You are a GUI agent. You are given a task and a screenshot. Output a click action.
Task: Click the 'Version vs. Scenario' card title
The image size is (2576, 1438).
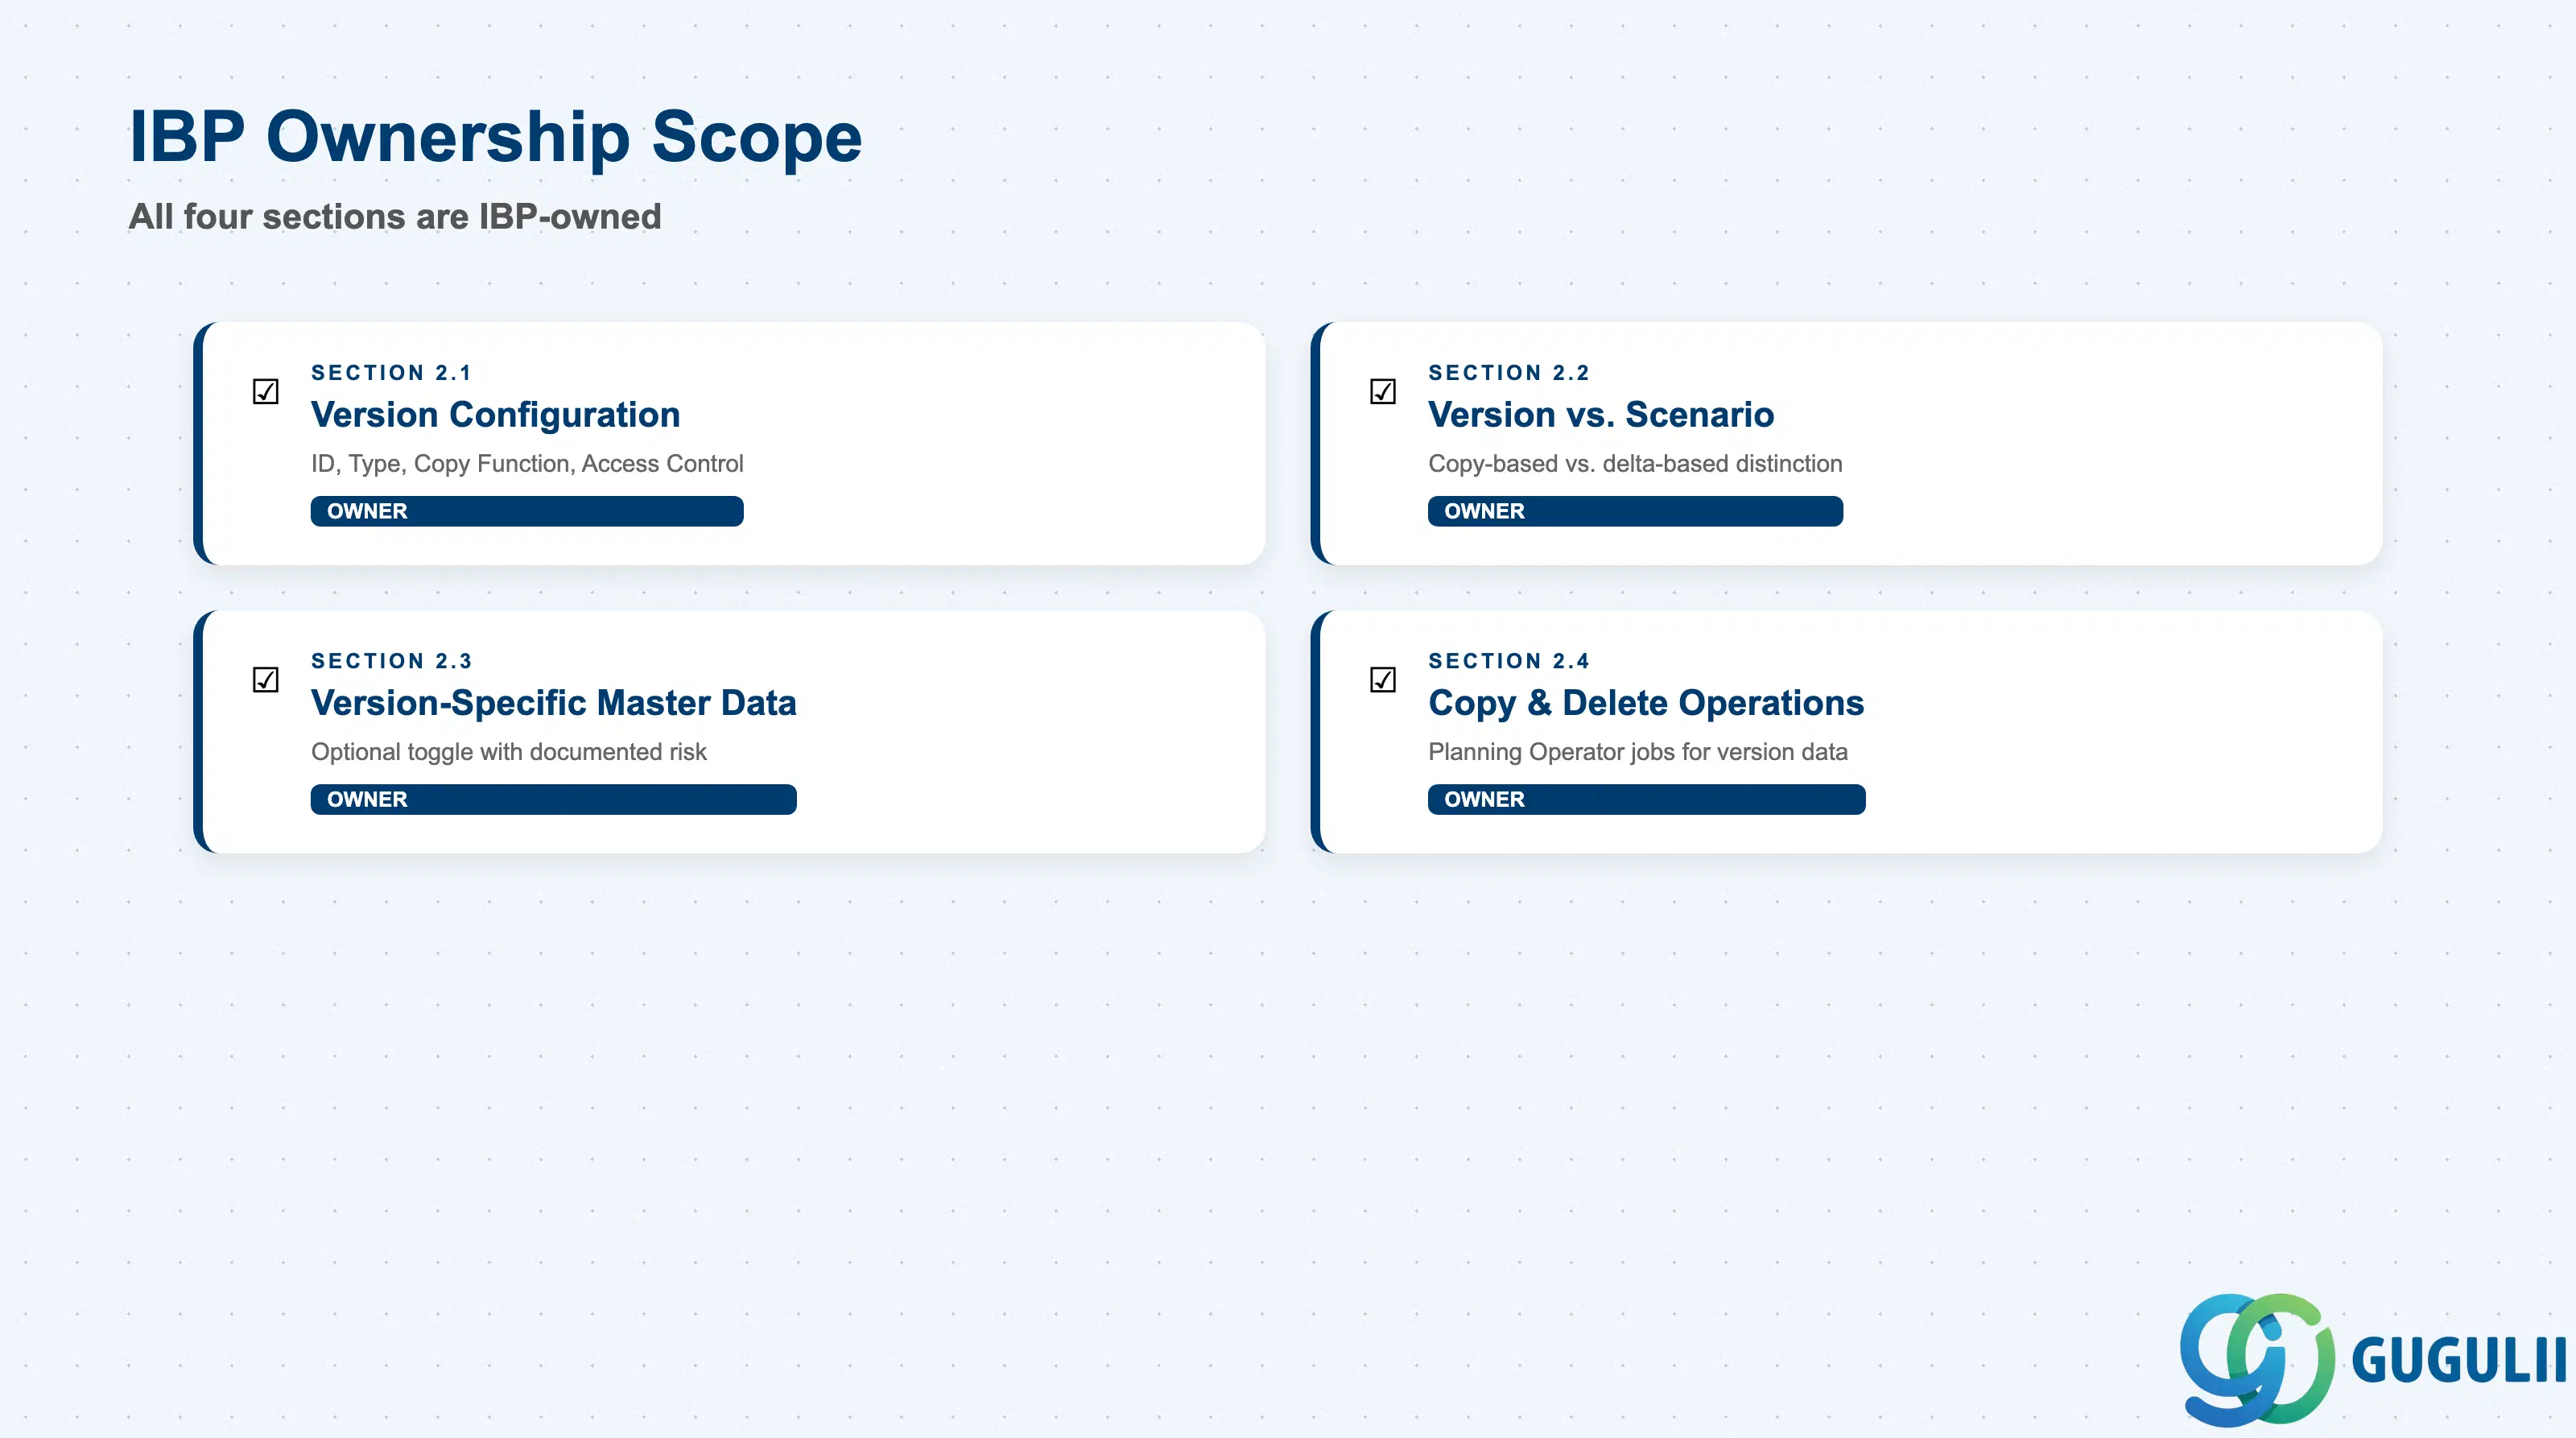pyautogui.click(x=1601, y=414)
